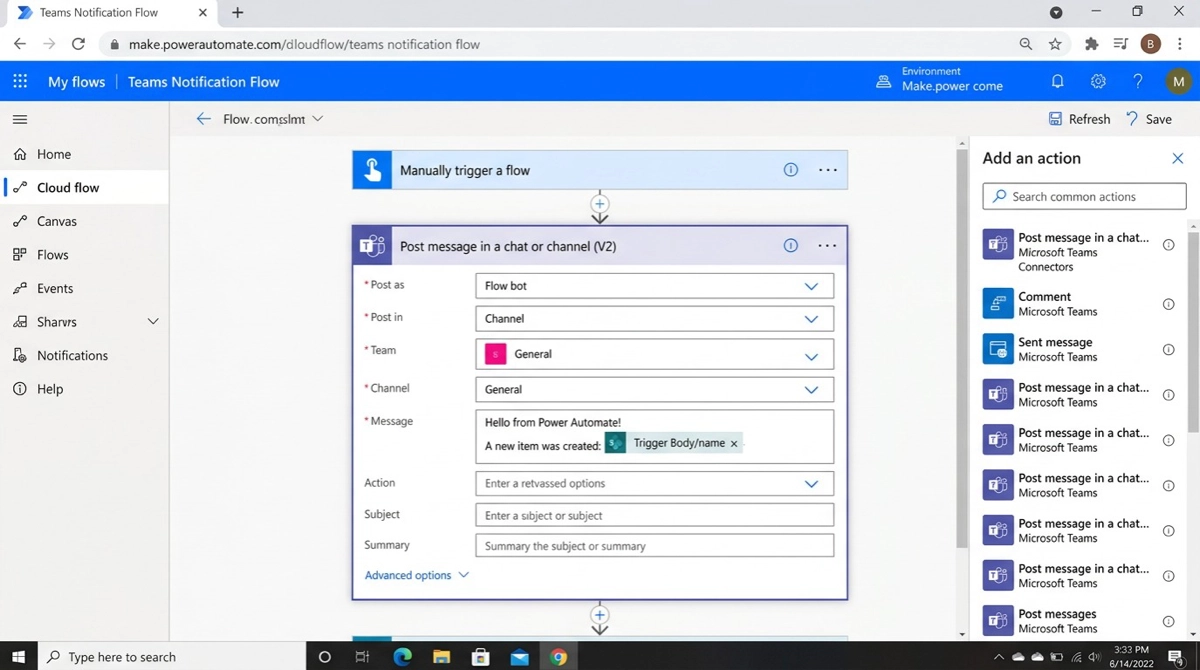Open ellipsis menu on Post message action
Screen dimensions: 1200x670
pyautogui.click(x=827, y=246)
